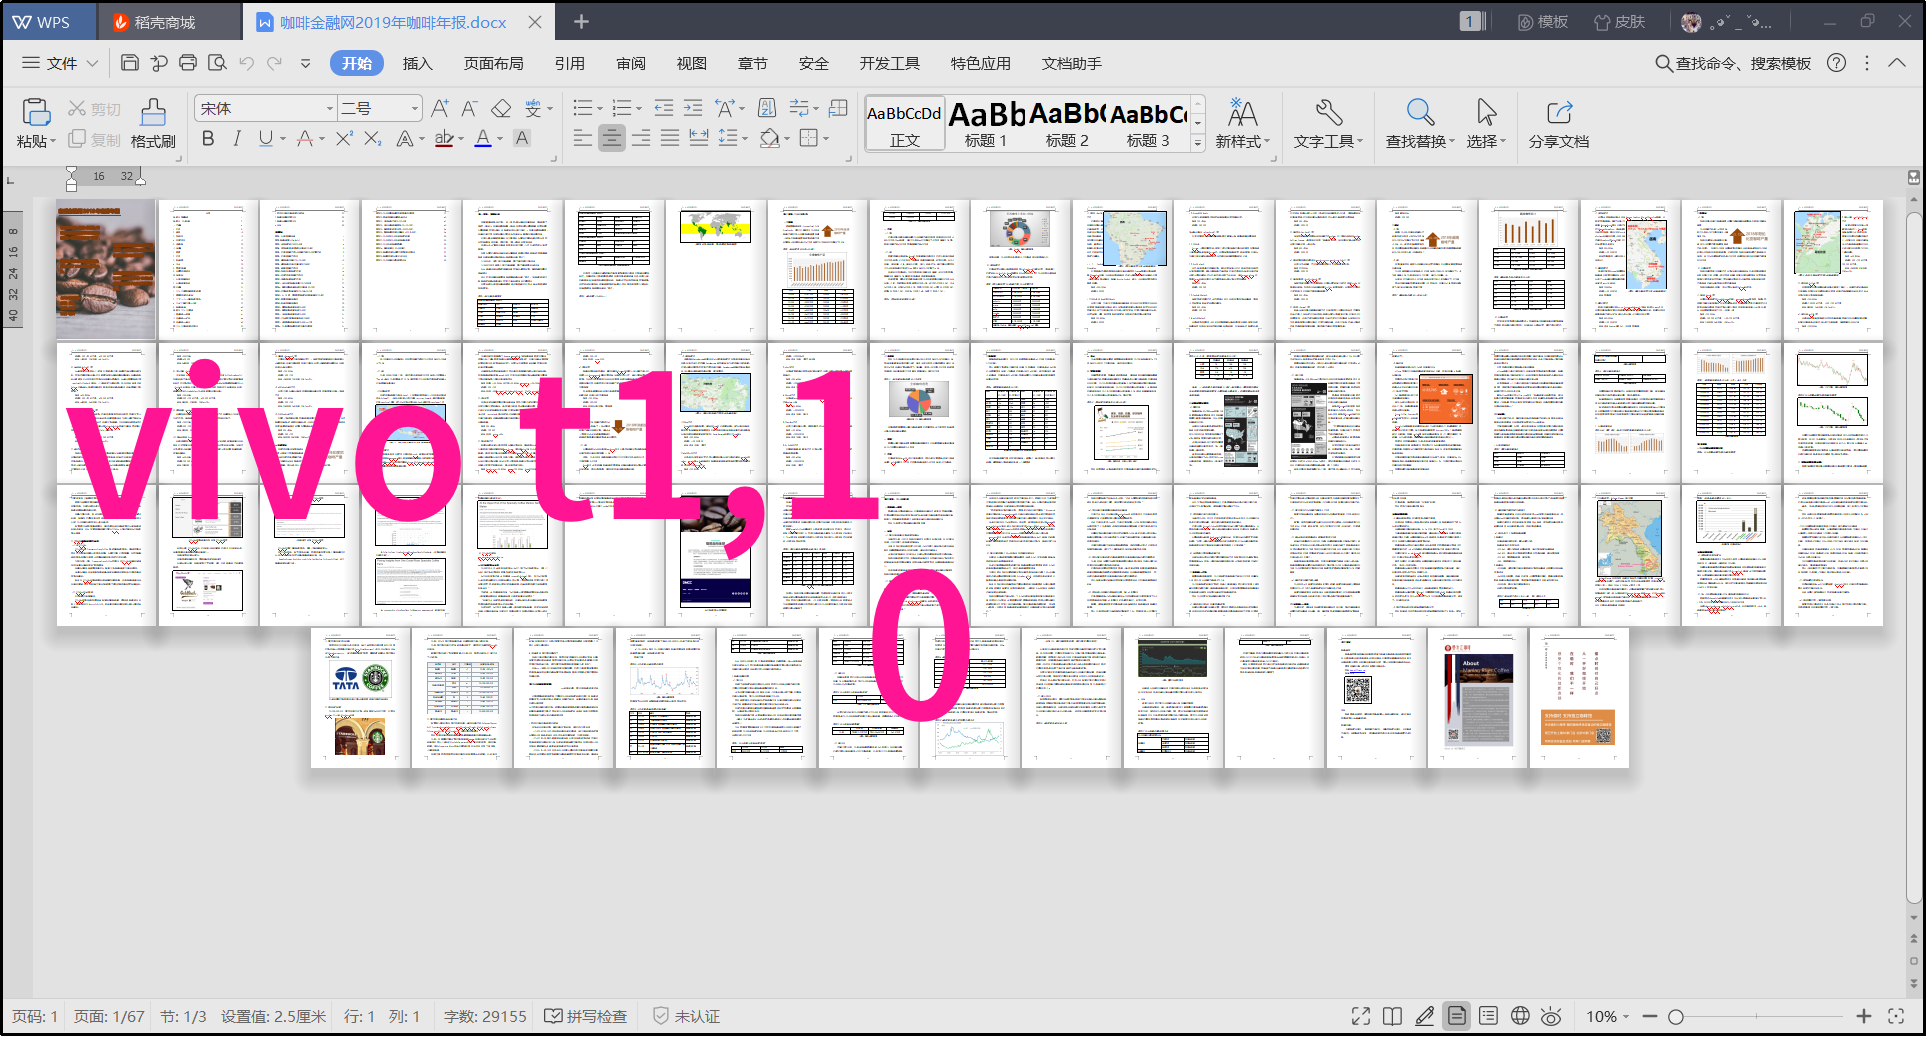The width and height of the screenshot is (1927, 1038).
Task: Apply character shading icon
Action: coord(522,139)
